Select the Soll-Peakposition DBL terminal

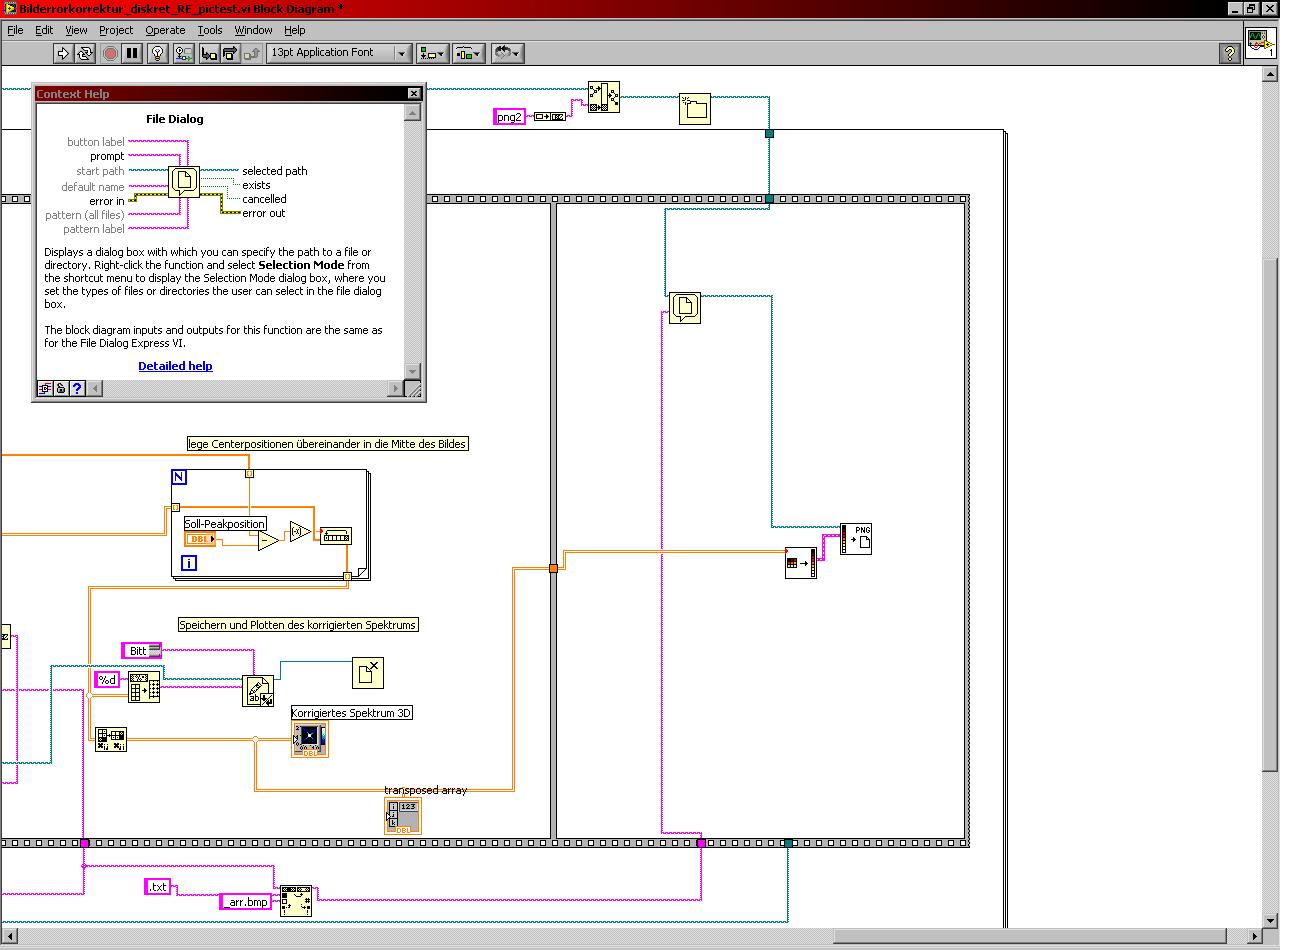(200, 540)
